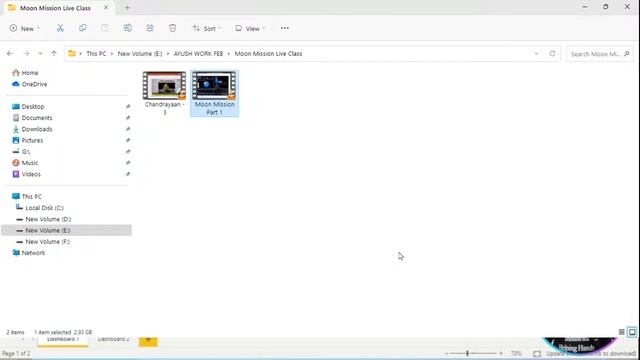Click the Delete trash icon

click(172, 28)
